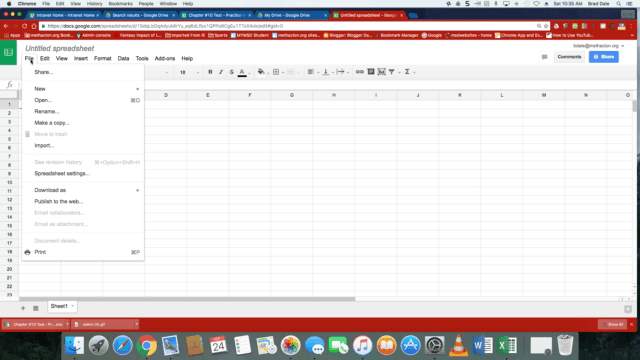This screenshot has height=360, width=640.
Task: Click the insert chart icon
Action: [x=381, y=72]
